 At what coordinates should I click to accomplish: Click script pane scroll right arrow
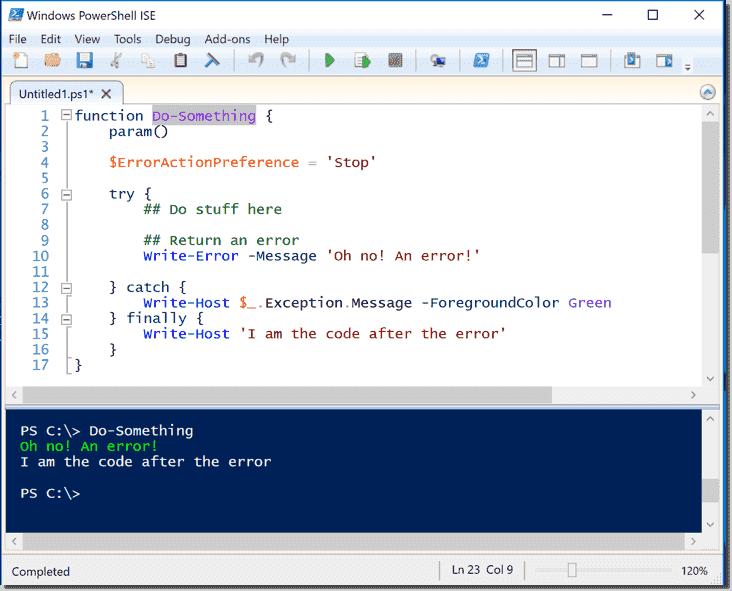point(693,395)
